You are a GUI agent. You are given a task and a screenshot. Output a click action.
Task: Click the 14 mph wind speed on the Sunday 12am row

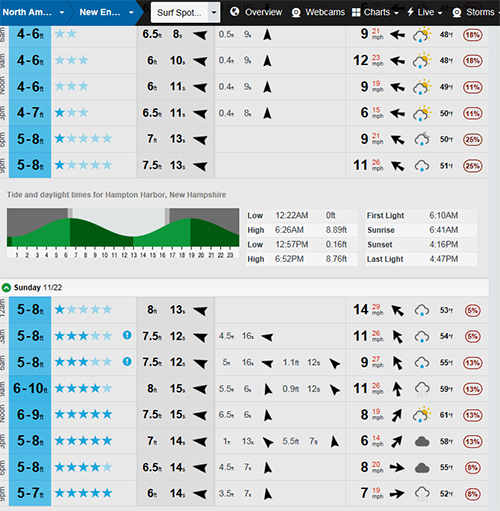[361, 310]
